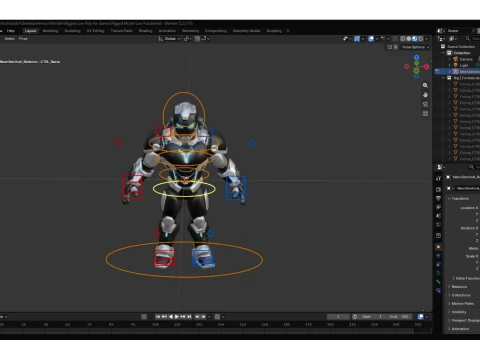Viewport: 480px width, 360px height.
Task: Toggle Show Gizmo button in header
Action: pos(357,39)
